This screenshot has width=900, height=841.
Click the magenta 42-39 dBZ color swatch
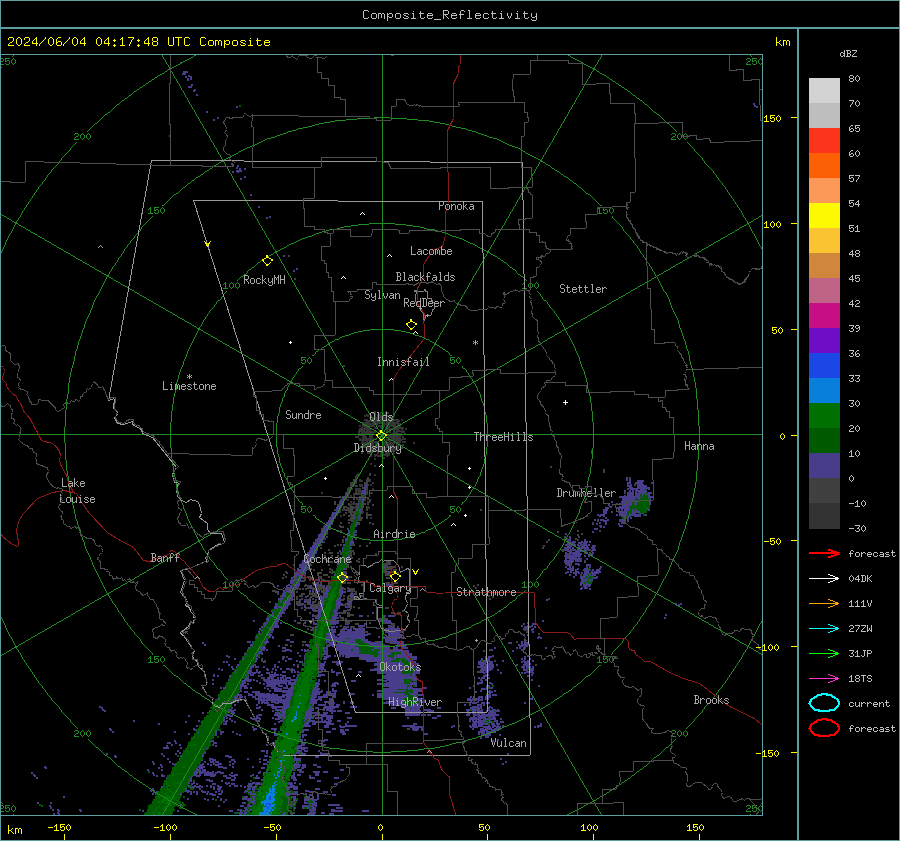point(824,316)
